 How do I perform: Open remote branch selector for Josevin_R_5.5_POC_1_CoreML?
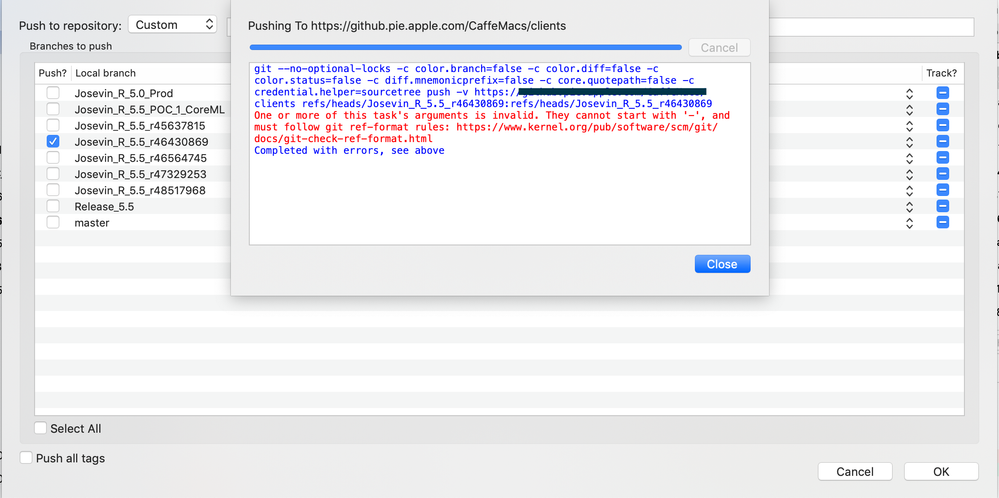coord(909,110)
